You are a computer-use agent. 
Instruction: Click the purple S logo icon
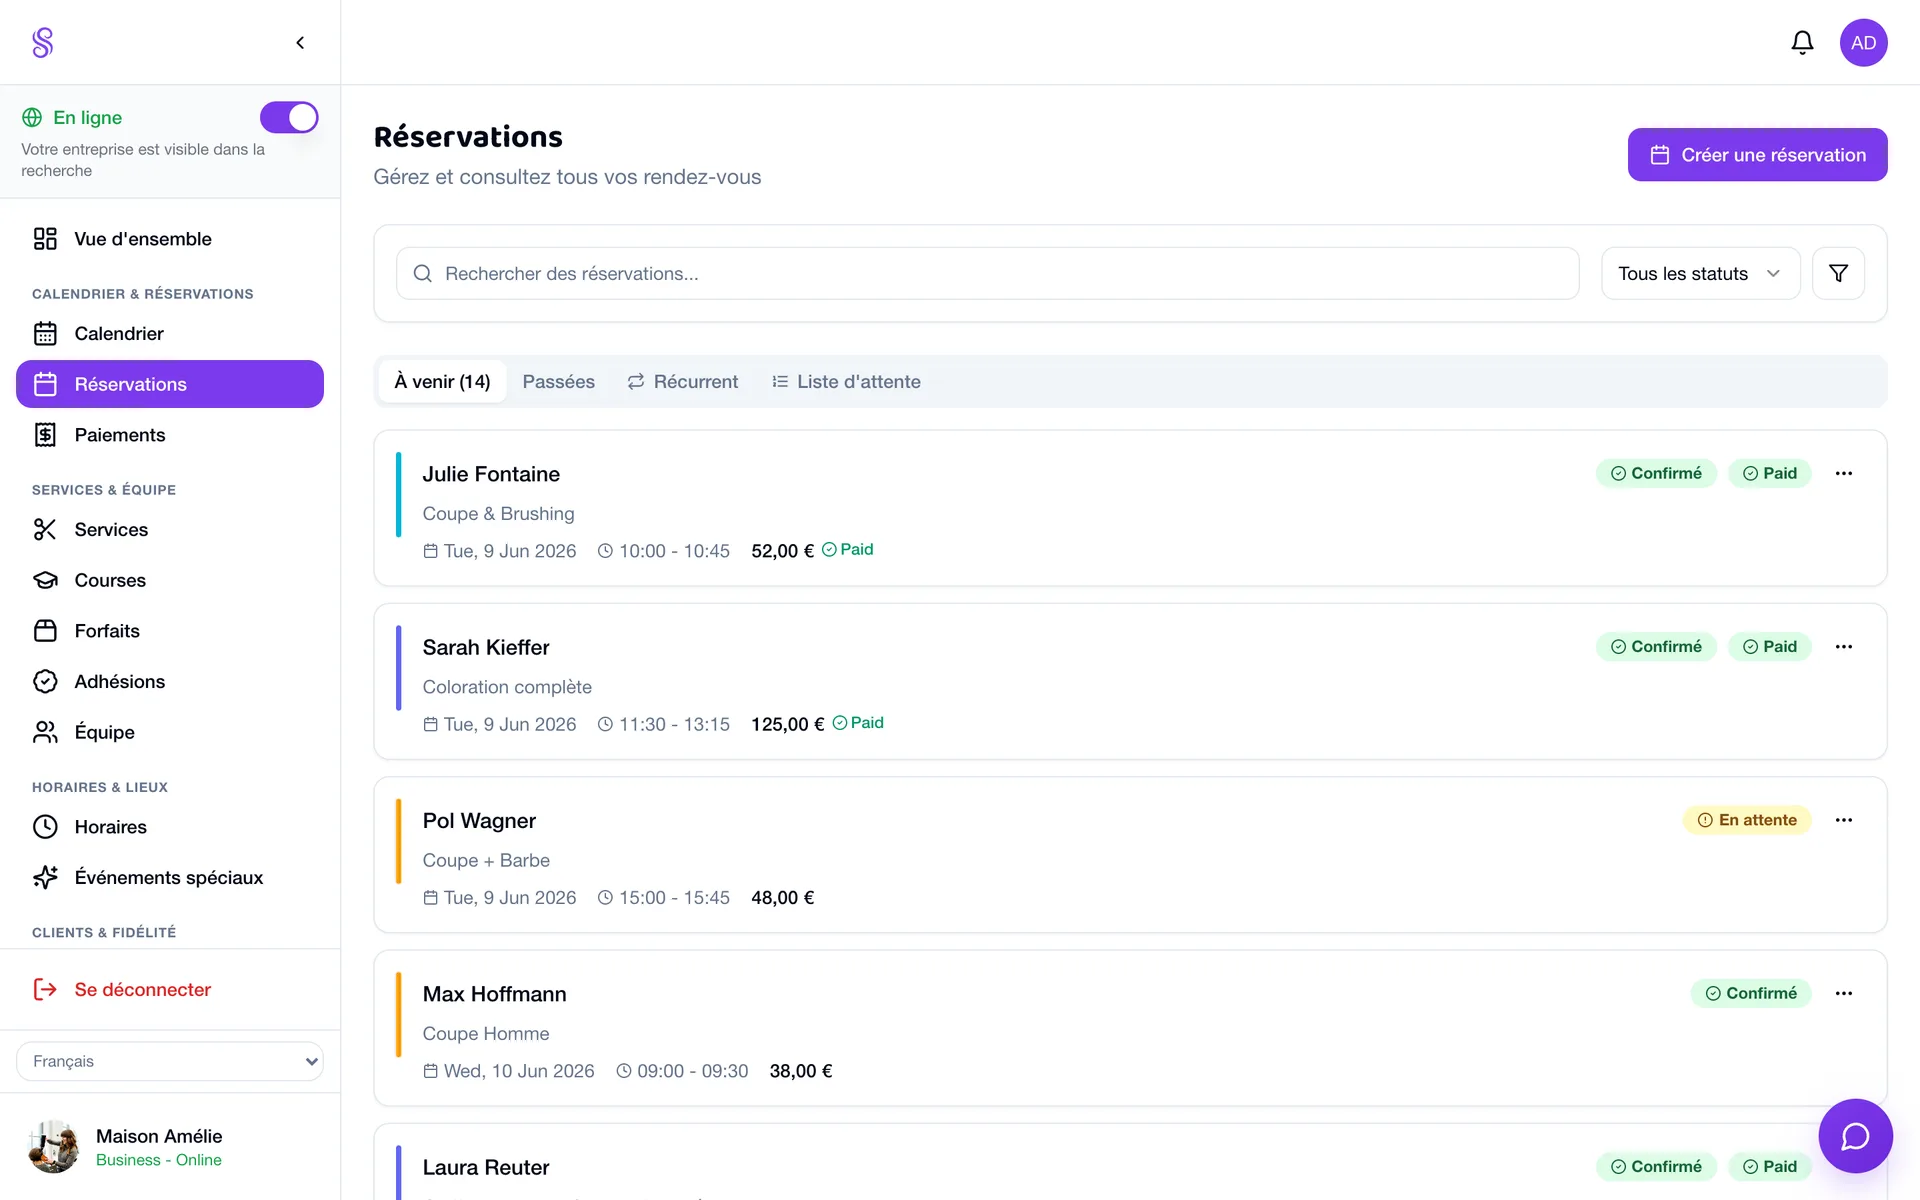42,42
